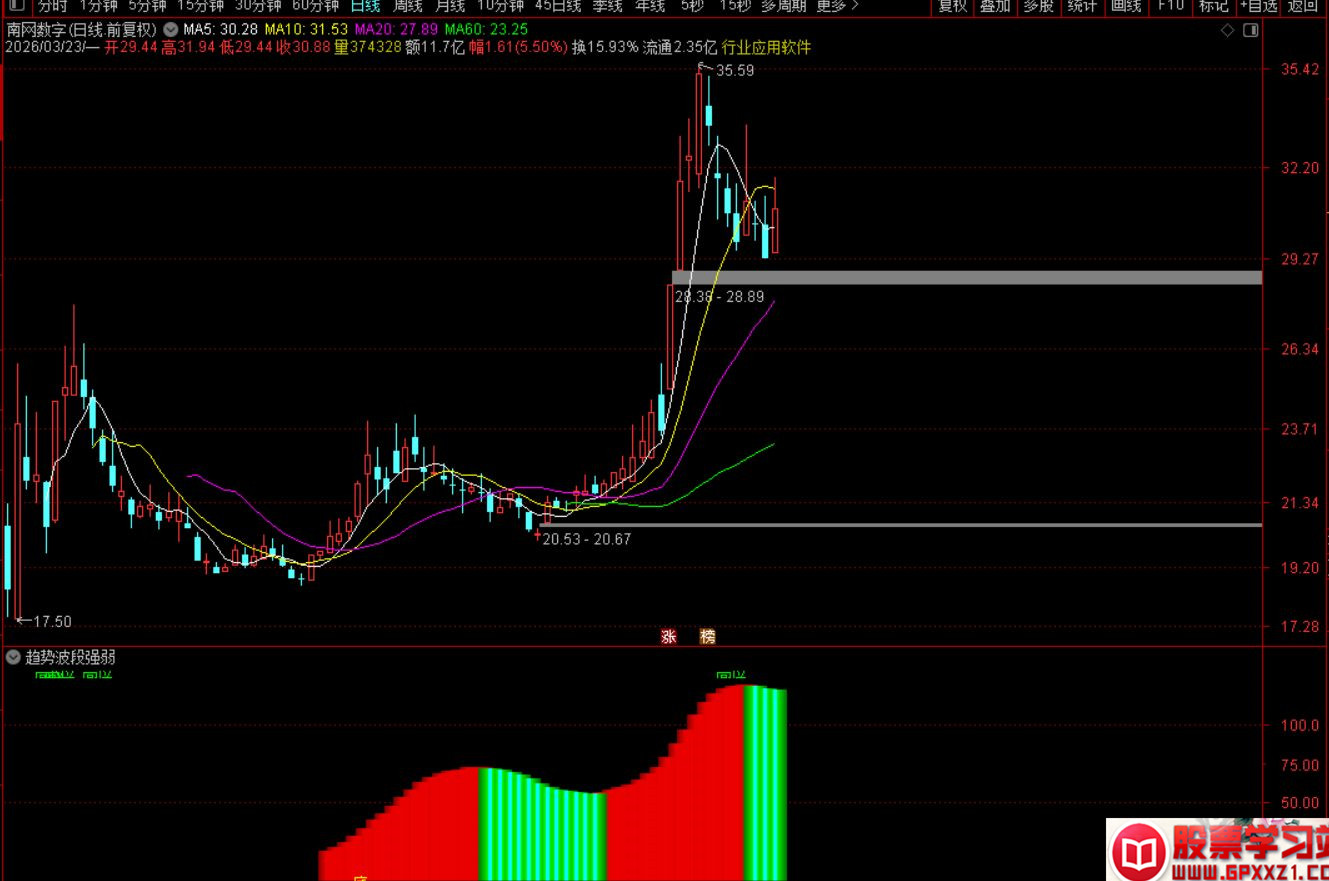Click the 返回 back button
The width and height of the screenshot is (1329, 881).
(x=1302, y=6)
